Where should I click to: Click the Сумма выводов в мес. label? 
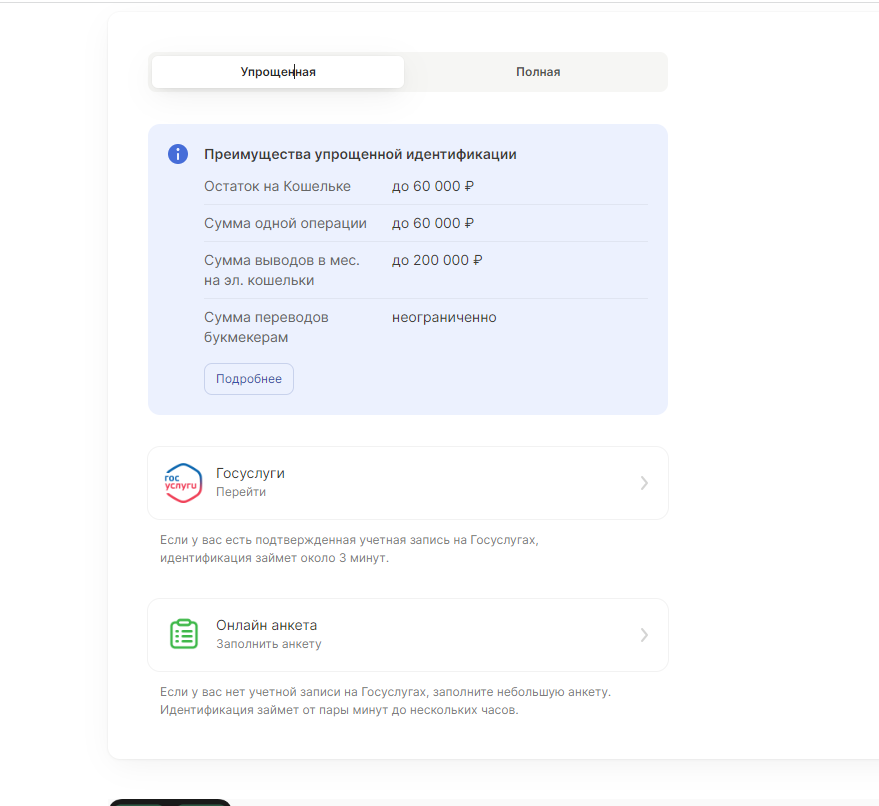coord(281,270)
